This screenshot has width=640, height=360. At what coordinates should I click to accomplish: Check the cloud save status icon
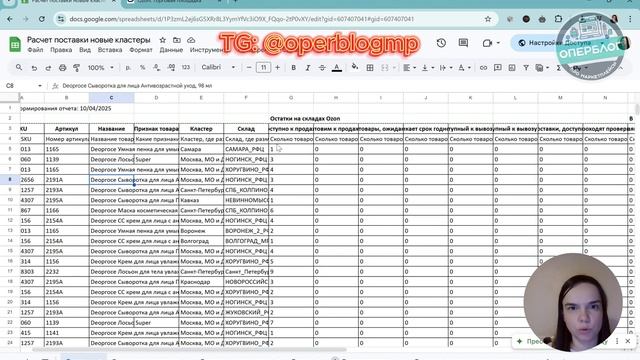tap(191, 40)
